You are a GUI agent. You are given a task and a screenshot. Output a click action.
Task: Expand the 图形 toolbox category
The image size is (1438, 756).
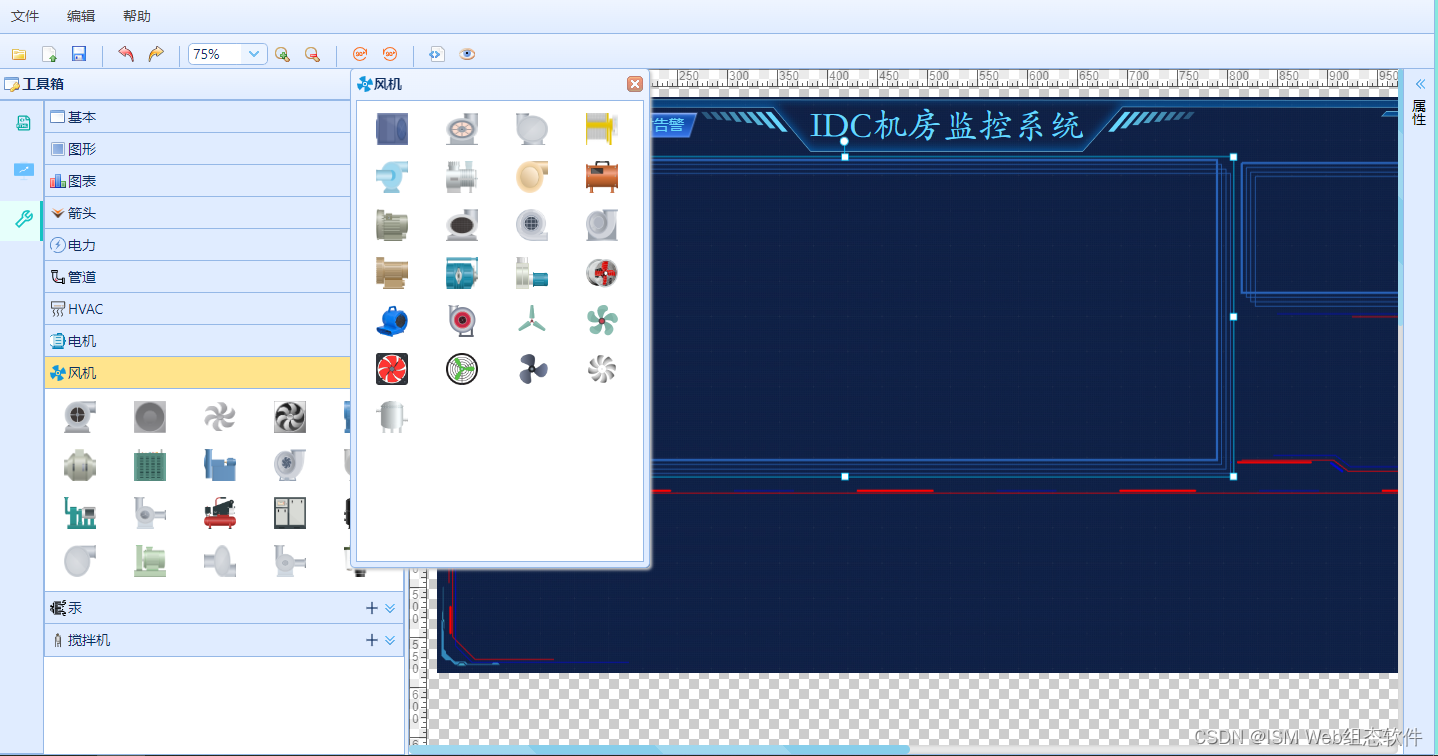[x=199, y=149]
